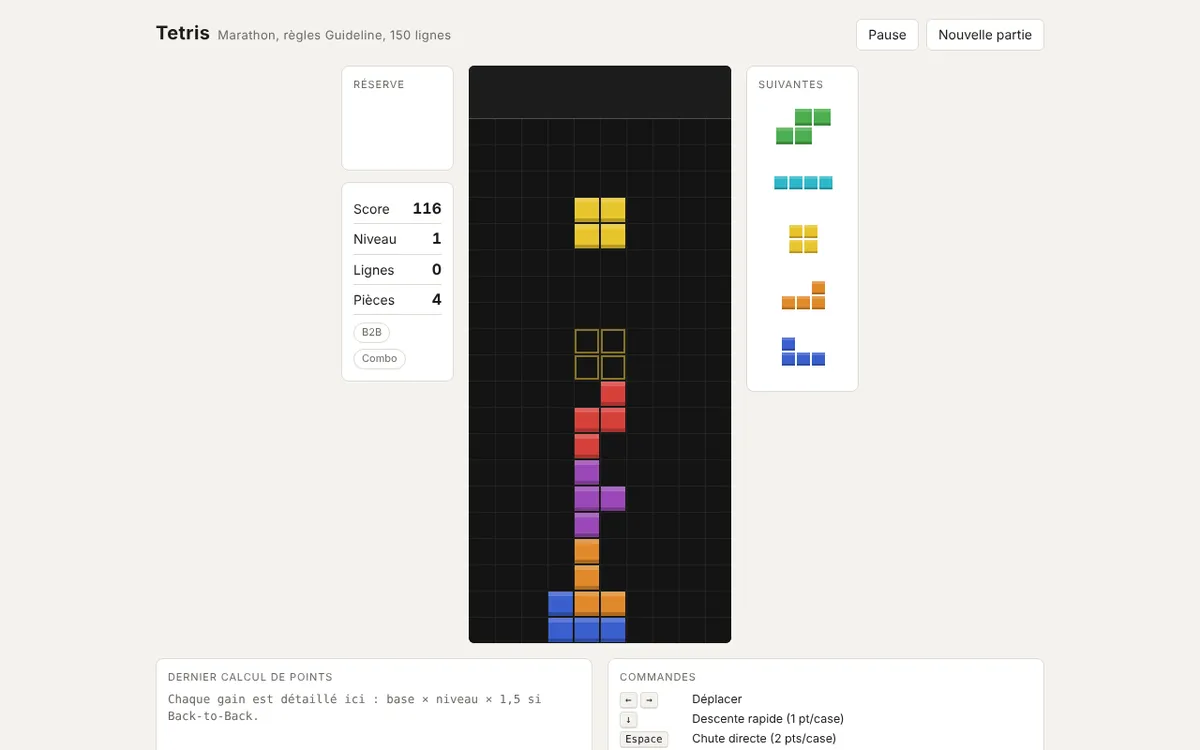Image resolution: width=1200 pixels, height=750 pixels.
Task: Click the falling yellow O piece
Action: click(600, 223)
